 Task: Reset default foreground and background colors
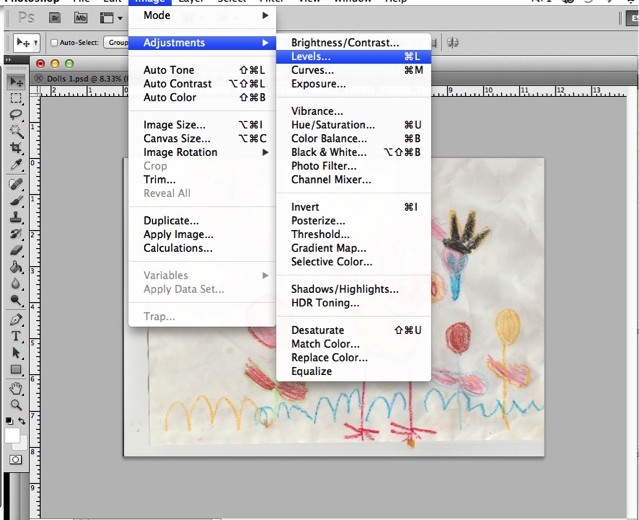tap(9, 421)
